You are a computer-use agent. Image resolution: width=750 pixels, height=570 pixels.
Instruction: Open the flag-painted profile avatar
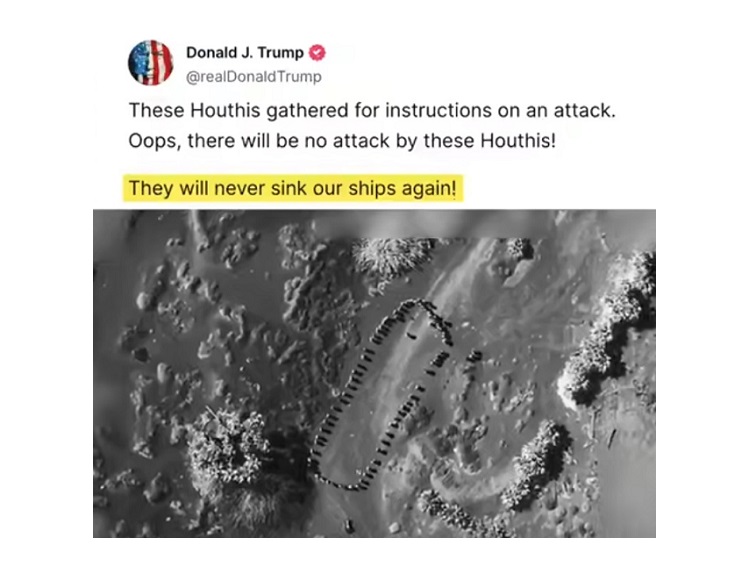(150, 63)
